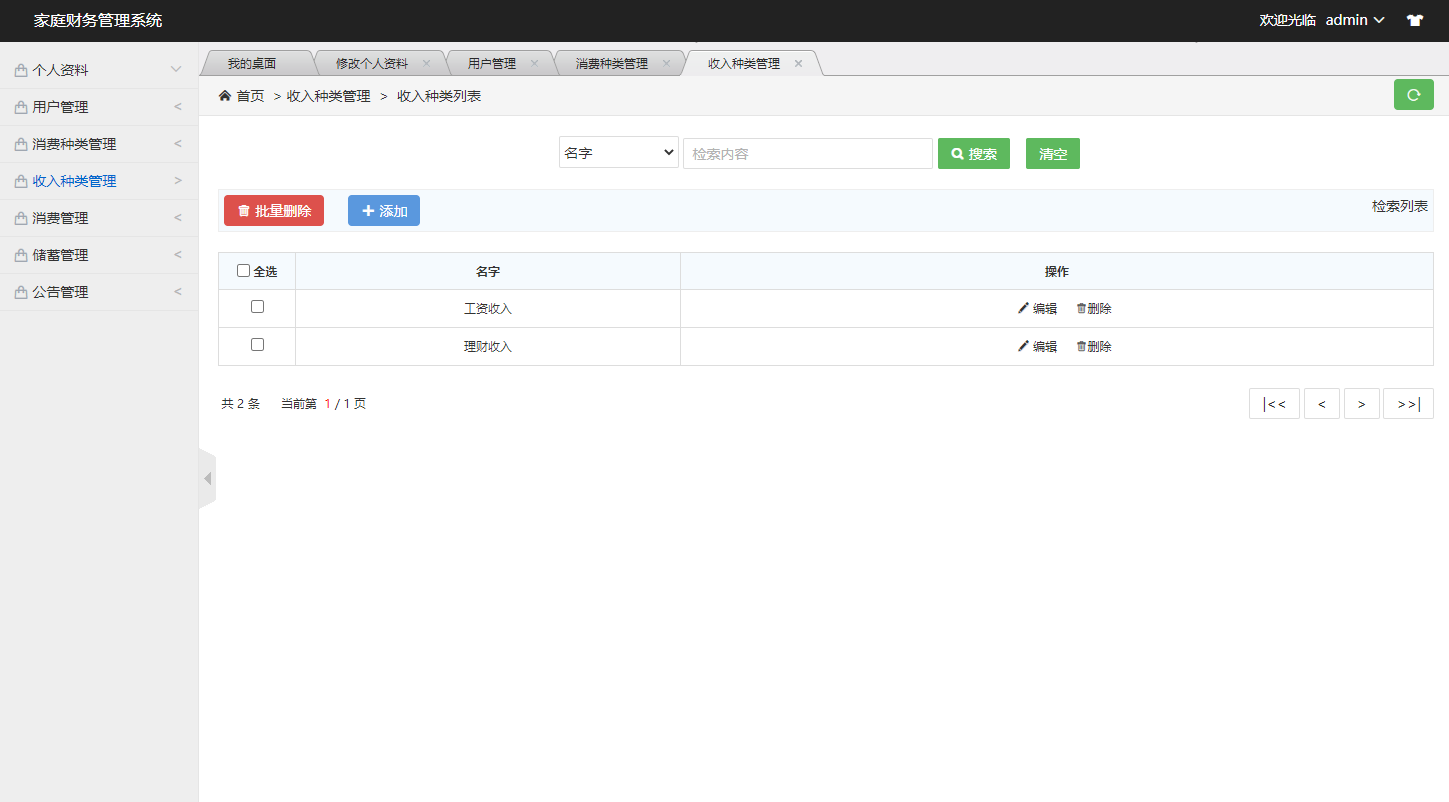Check the 全选 select-all checkbox
The height and width of the screenshot is (802, 1449).
click(x=243, y=270)
